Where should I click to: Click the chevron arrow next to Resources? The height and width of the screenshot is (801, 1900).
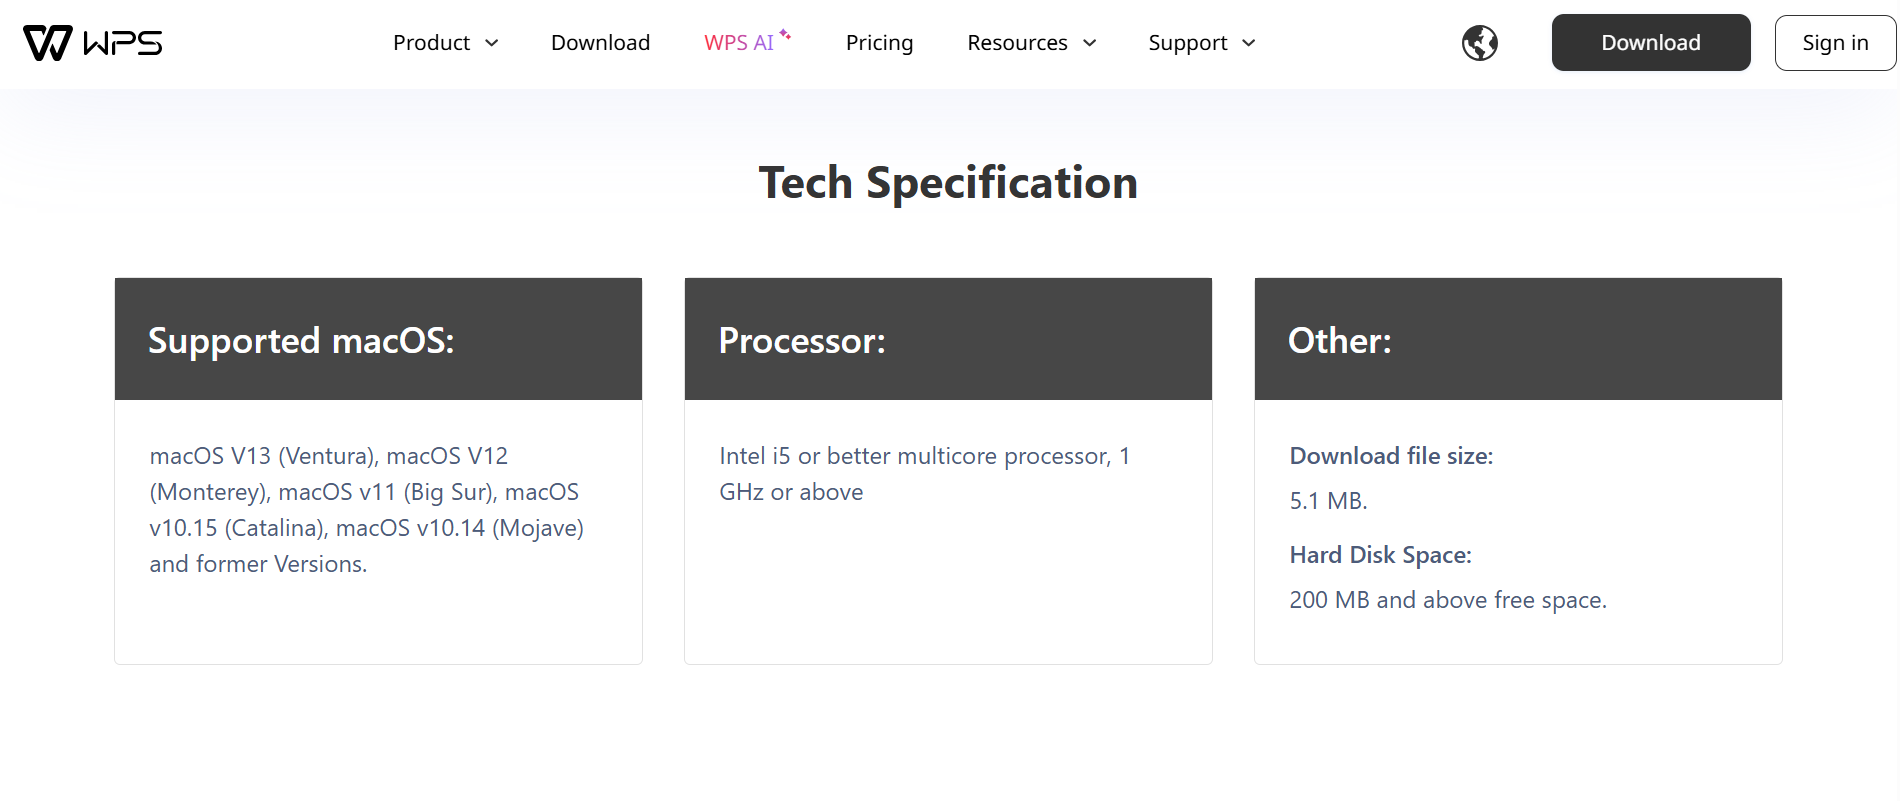1090,43
